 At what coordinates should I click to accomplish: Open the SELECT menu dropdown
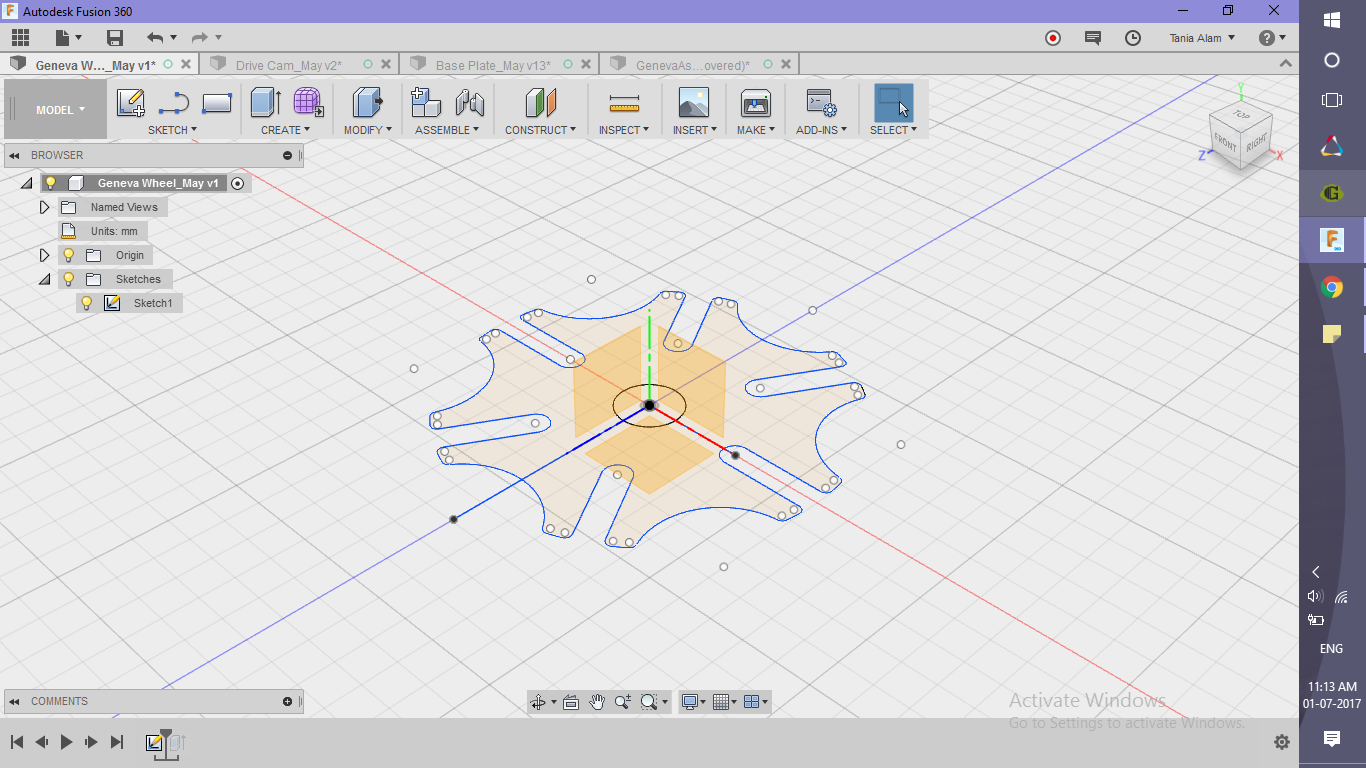click(893, 130)
